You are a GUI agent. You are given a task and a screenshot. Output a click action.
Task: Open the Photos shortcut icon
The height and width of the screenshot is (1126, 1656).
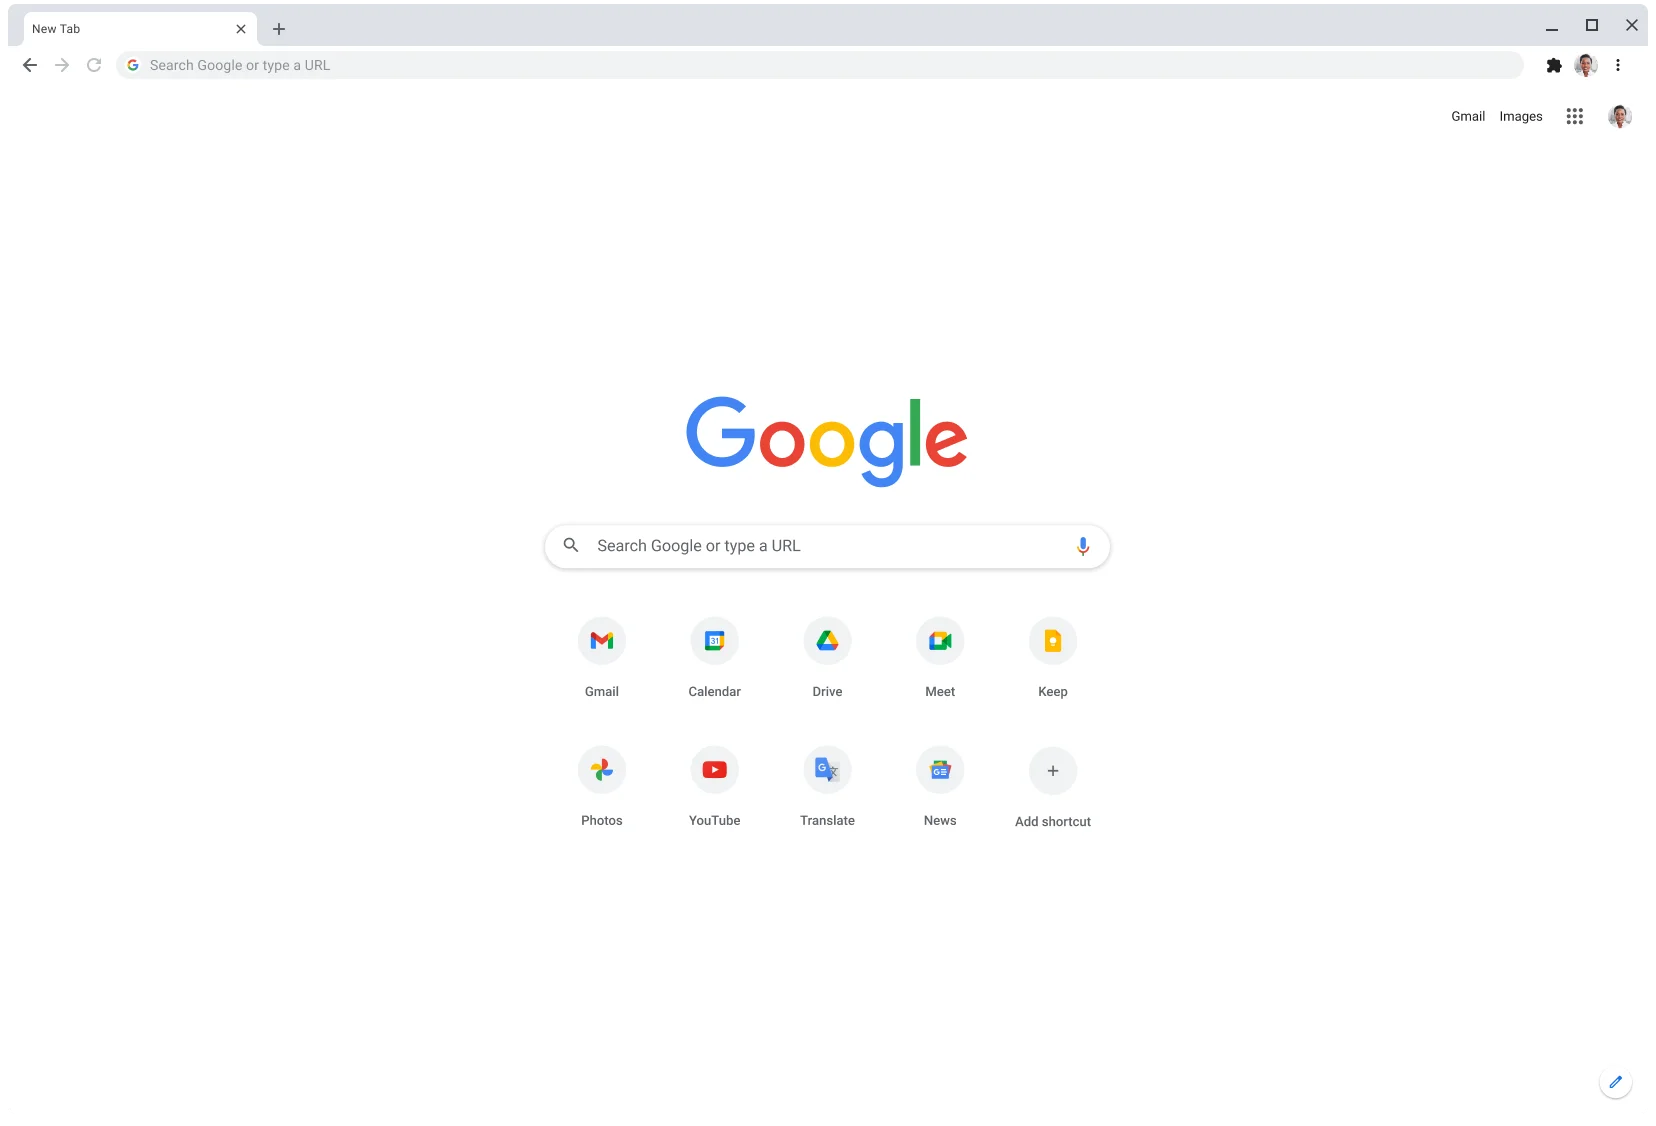(601, 770)
